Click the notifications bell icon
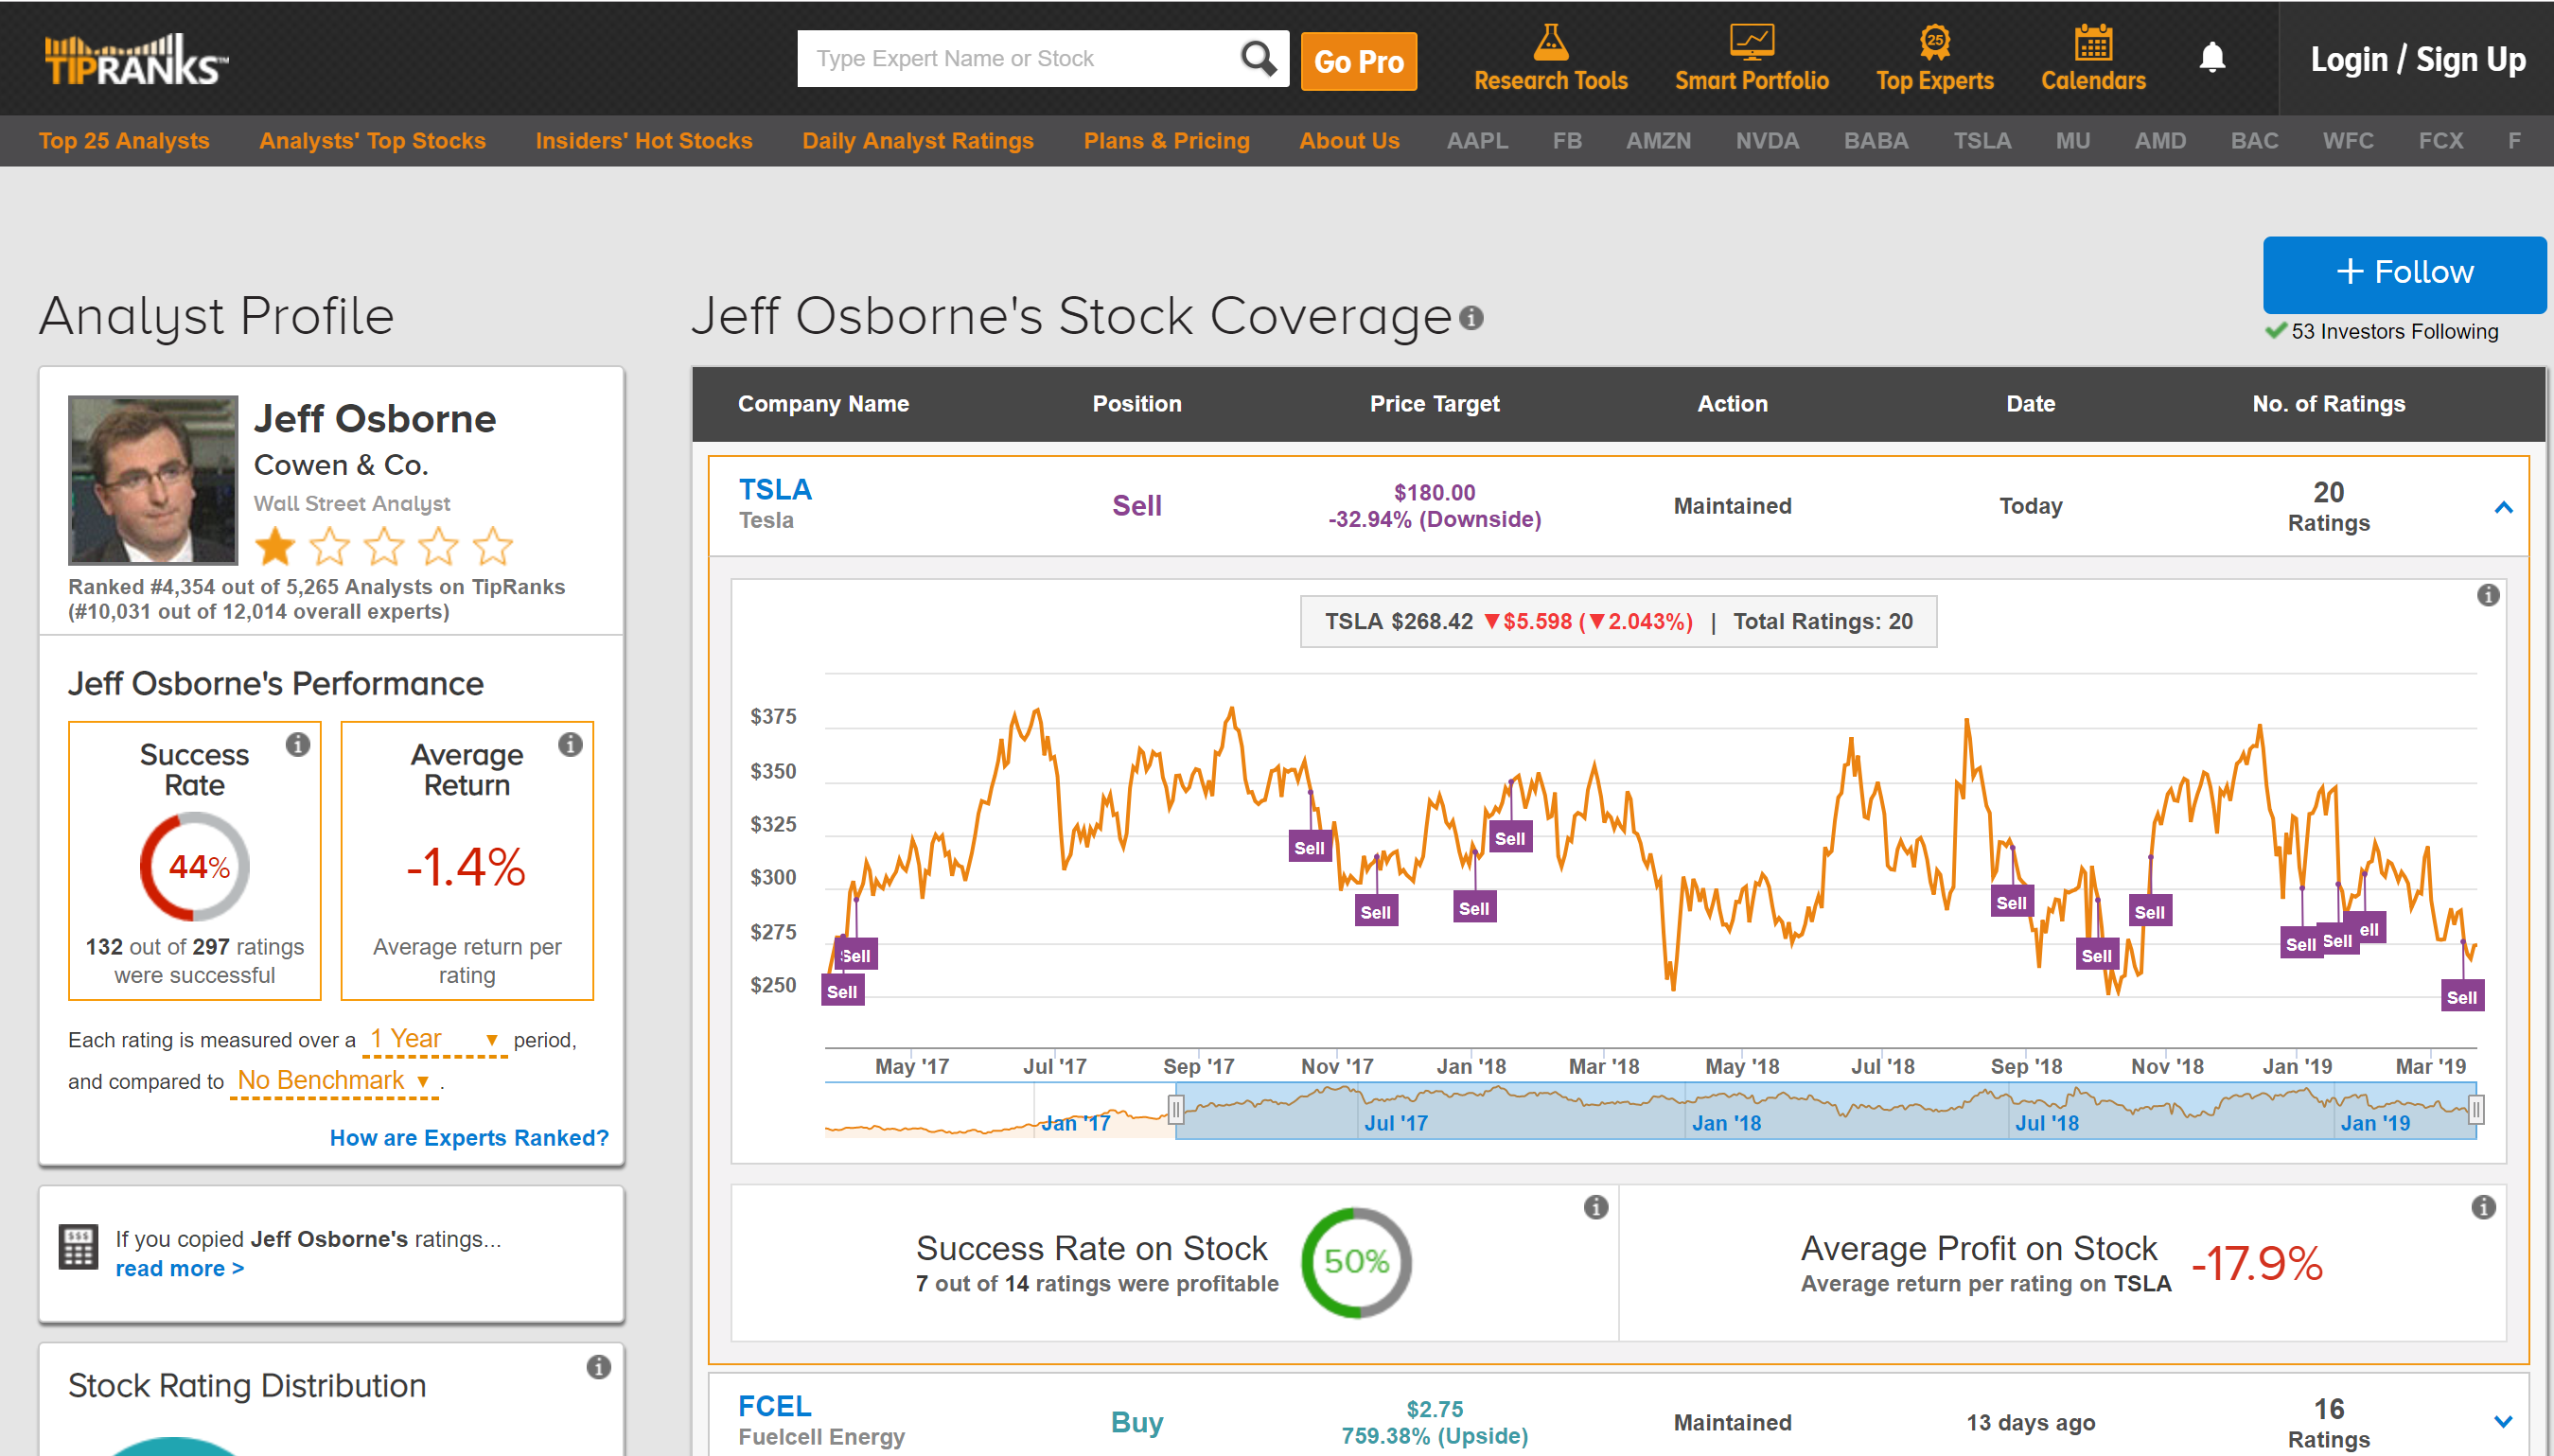Screen dimensions: 2554x1456 point(2212,58)
